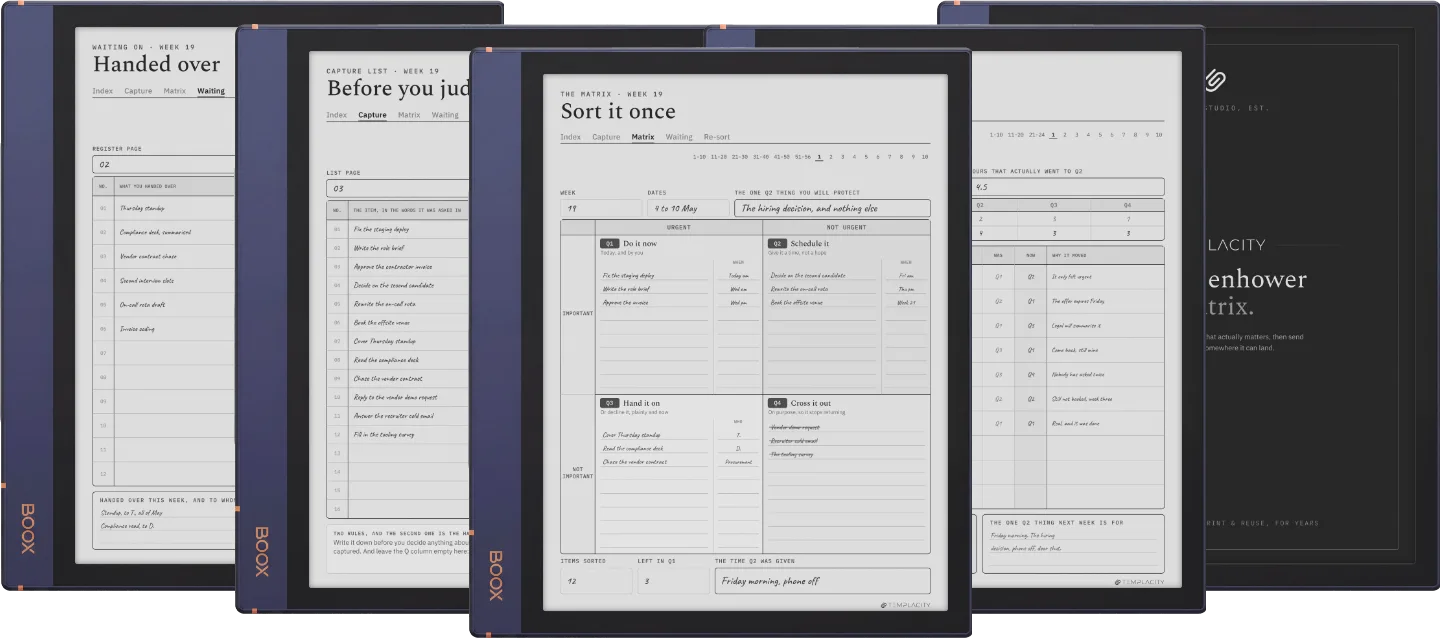Click the Q2 thing you will protect field
This screenshot has height=638, width=1440.
pyautogui.click(x=832, y=208)
